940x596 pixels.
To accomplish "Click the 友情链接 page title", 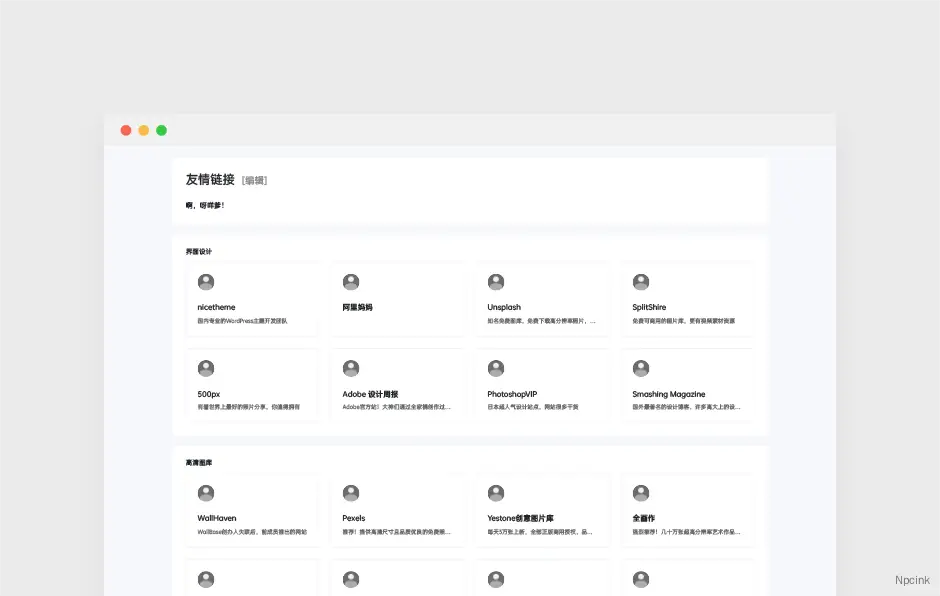I will coord(210,179).
